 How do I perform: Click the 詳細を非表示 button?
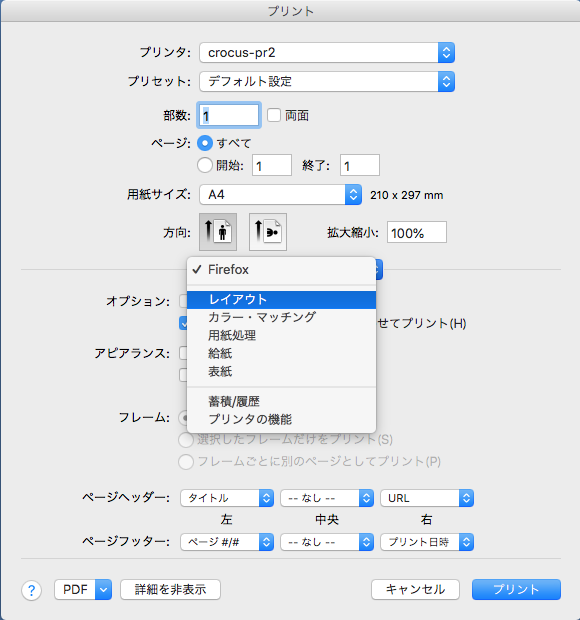pyautogui.click(x=170, y=590)
